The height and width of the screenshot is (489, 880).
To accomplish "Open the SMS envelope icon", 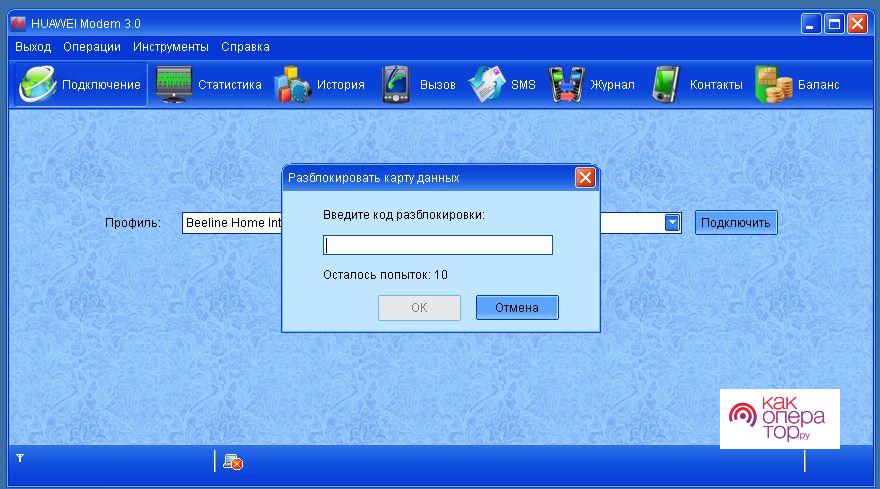I will pos(486,84).
